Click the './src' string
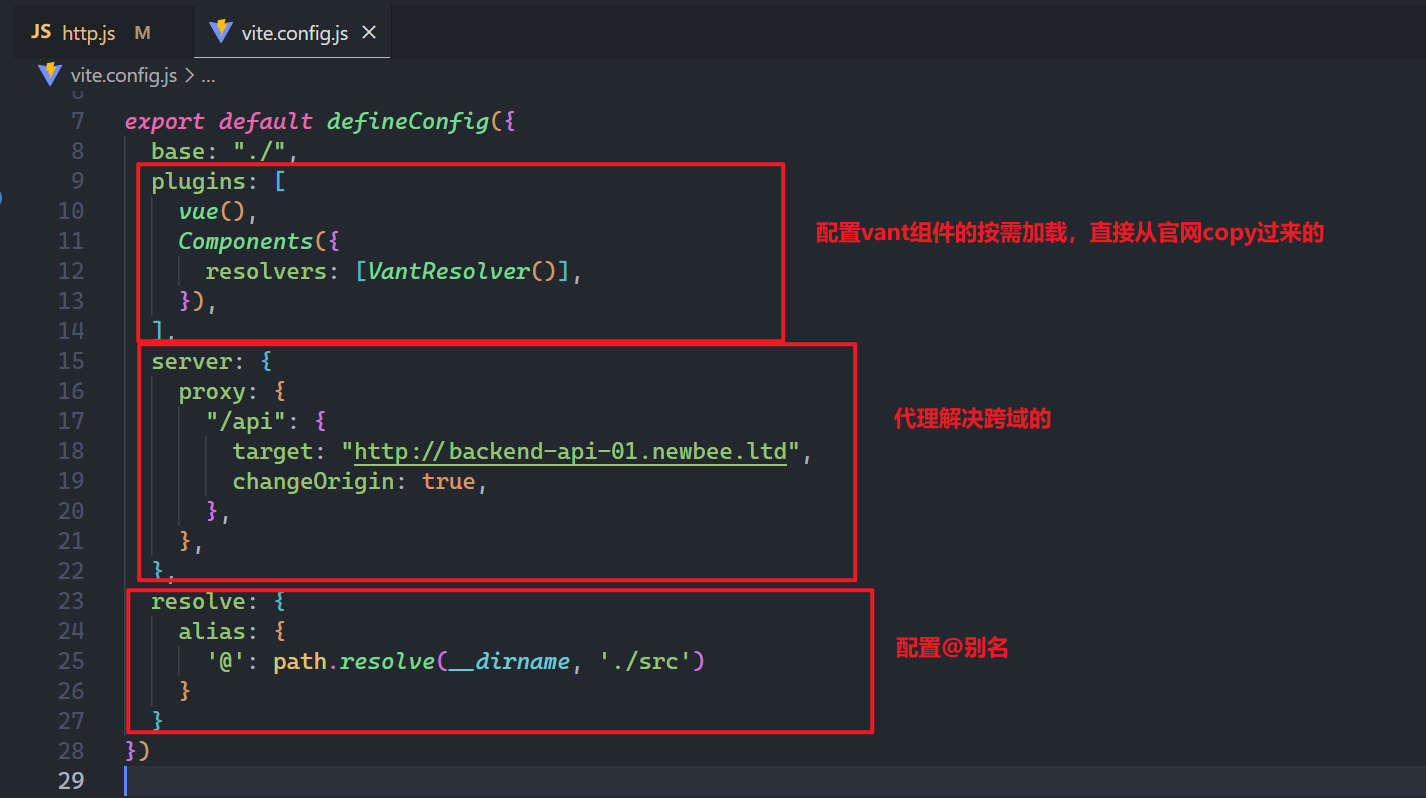The width and height of the screenshot is (1426, 798). [x=645, y=661]
